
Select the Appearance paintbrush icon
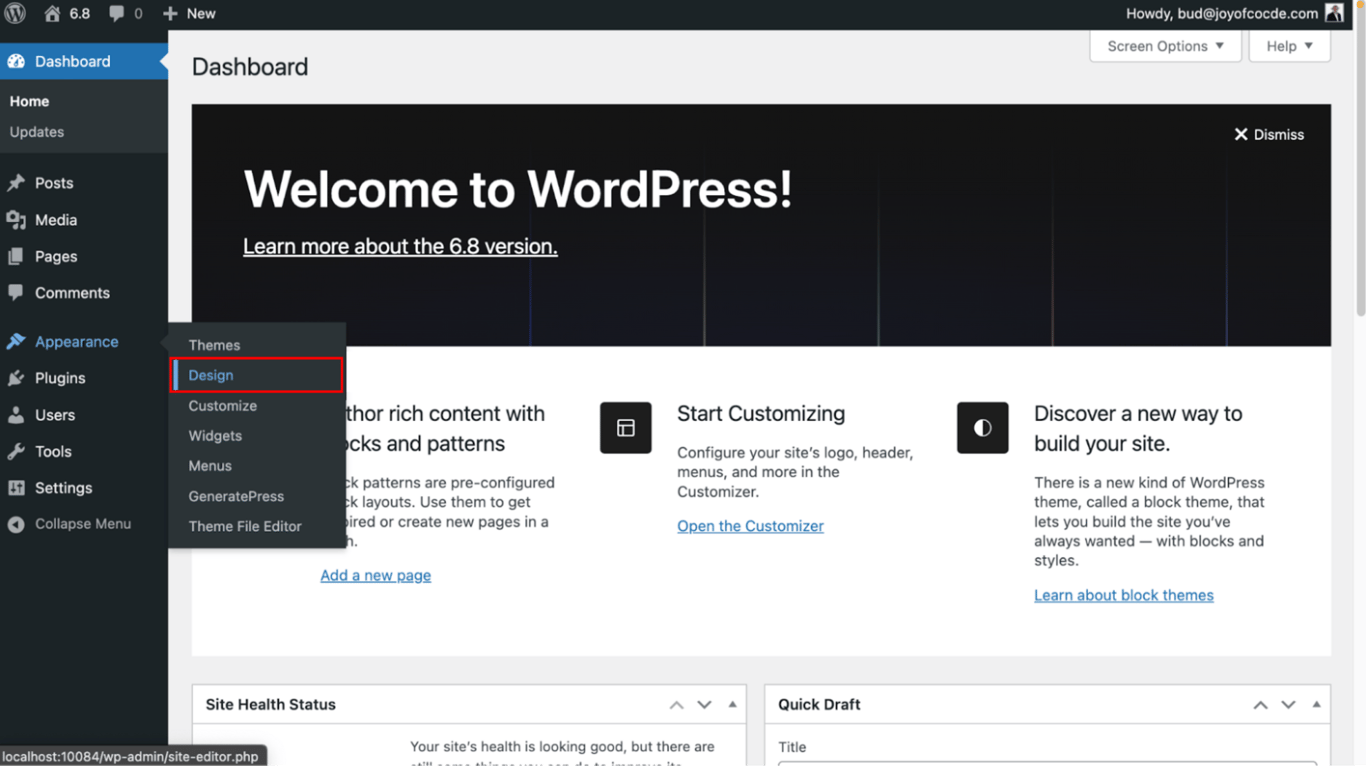17,341
